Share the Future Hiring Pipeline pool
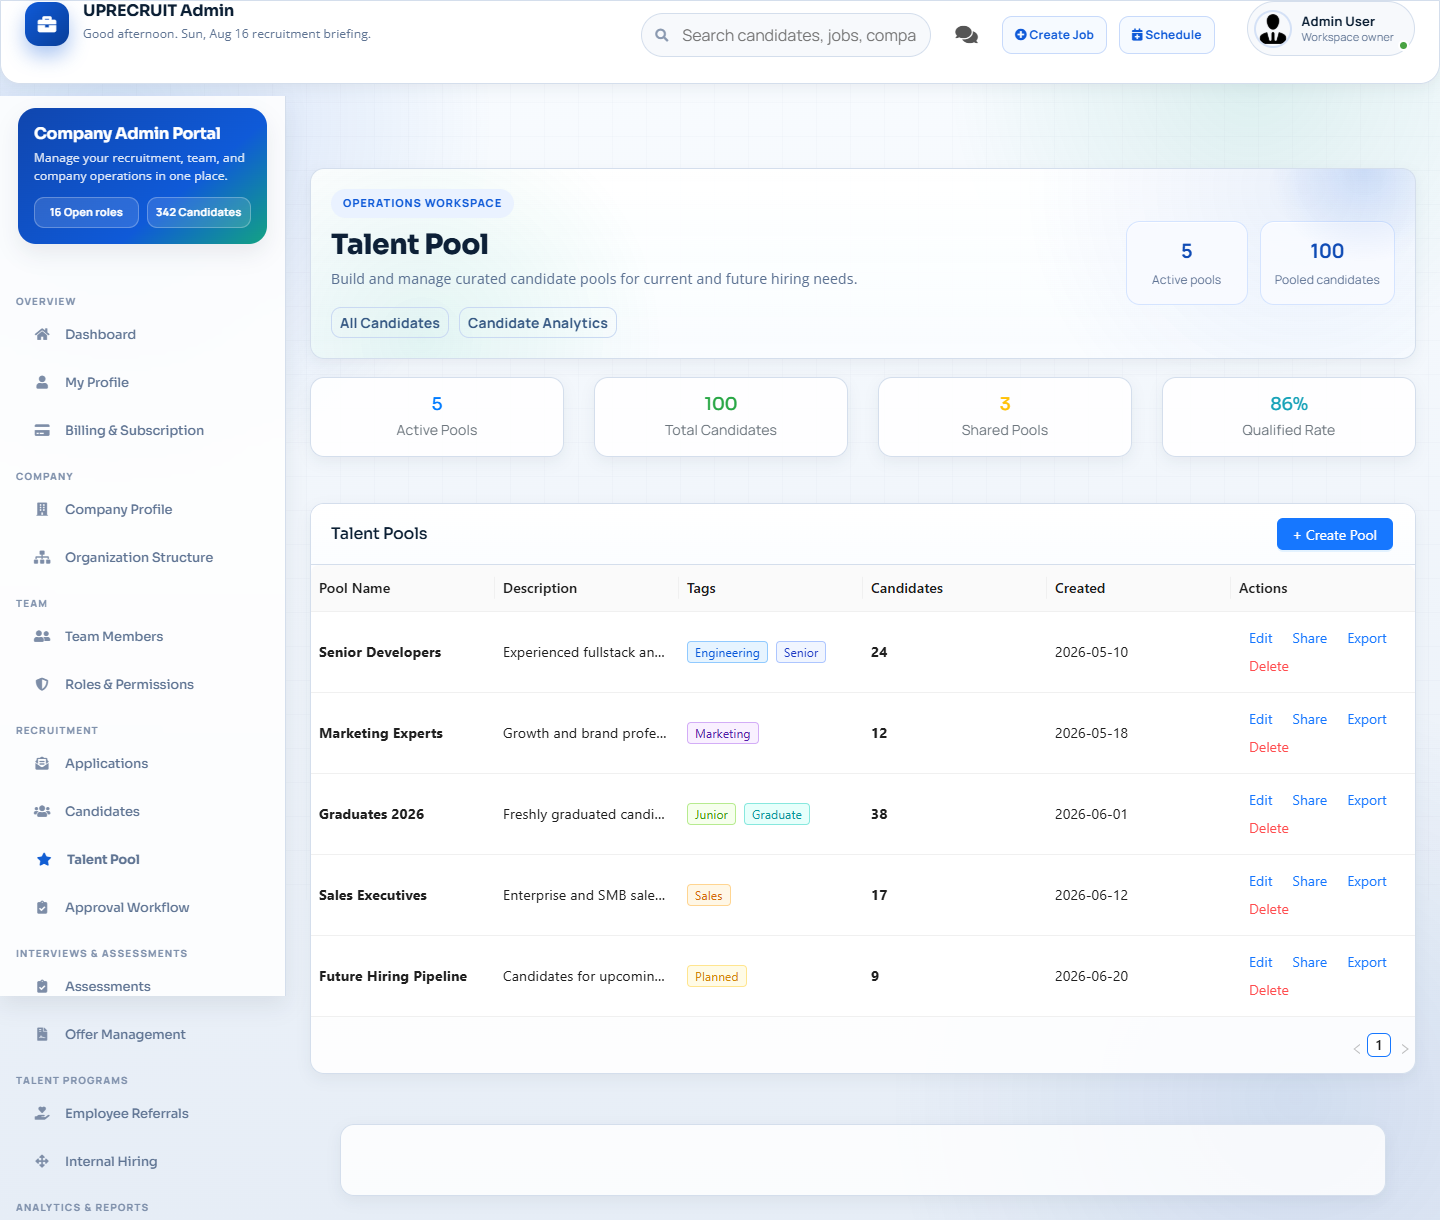Viewport: 1440px width, 1220px height. (x=1309, y=962)
